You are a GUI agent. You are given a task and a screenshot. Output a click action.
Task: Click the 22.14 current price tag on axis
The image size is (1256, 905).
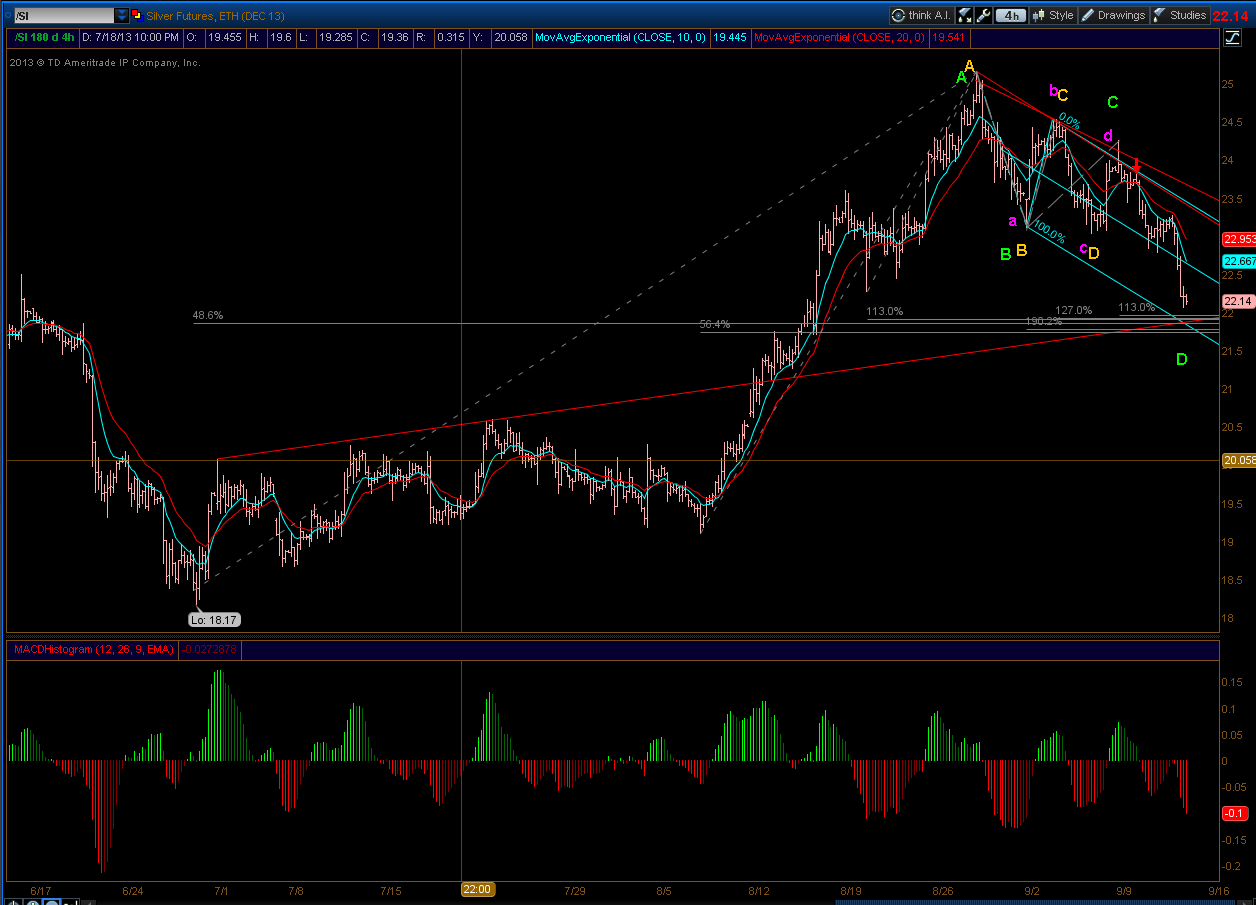pos(1238,301)
